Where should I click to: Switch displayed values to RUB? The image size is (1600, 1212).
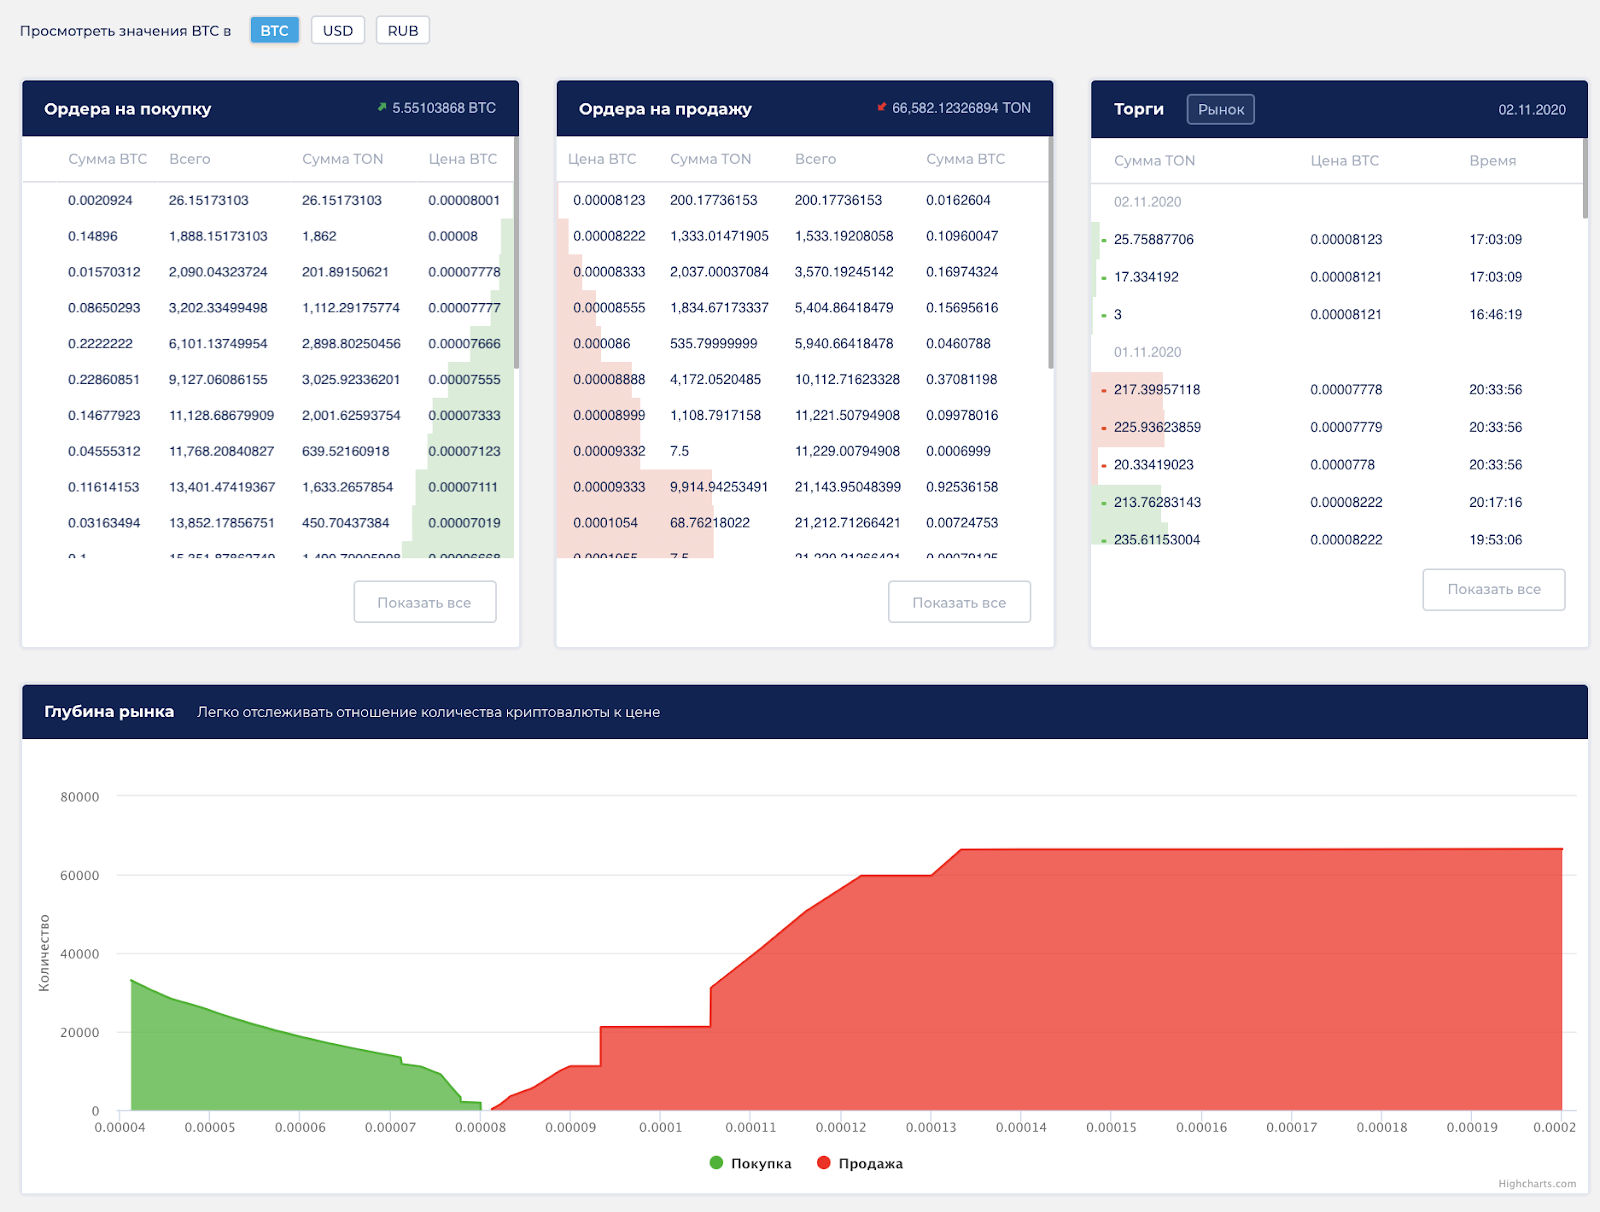pyautogui.click(x=403, y=30)
